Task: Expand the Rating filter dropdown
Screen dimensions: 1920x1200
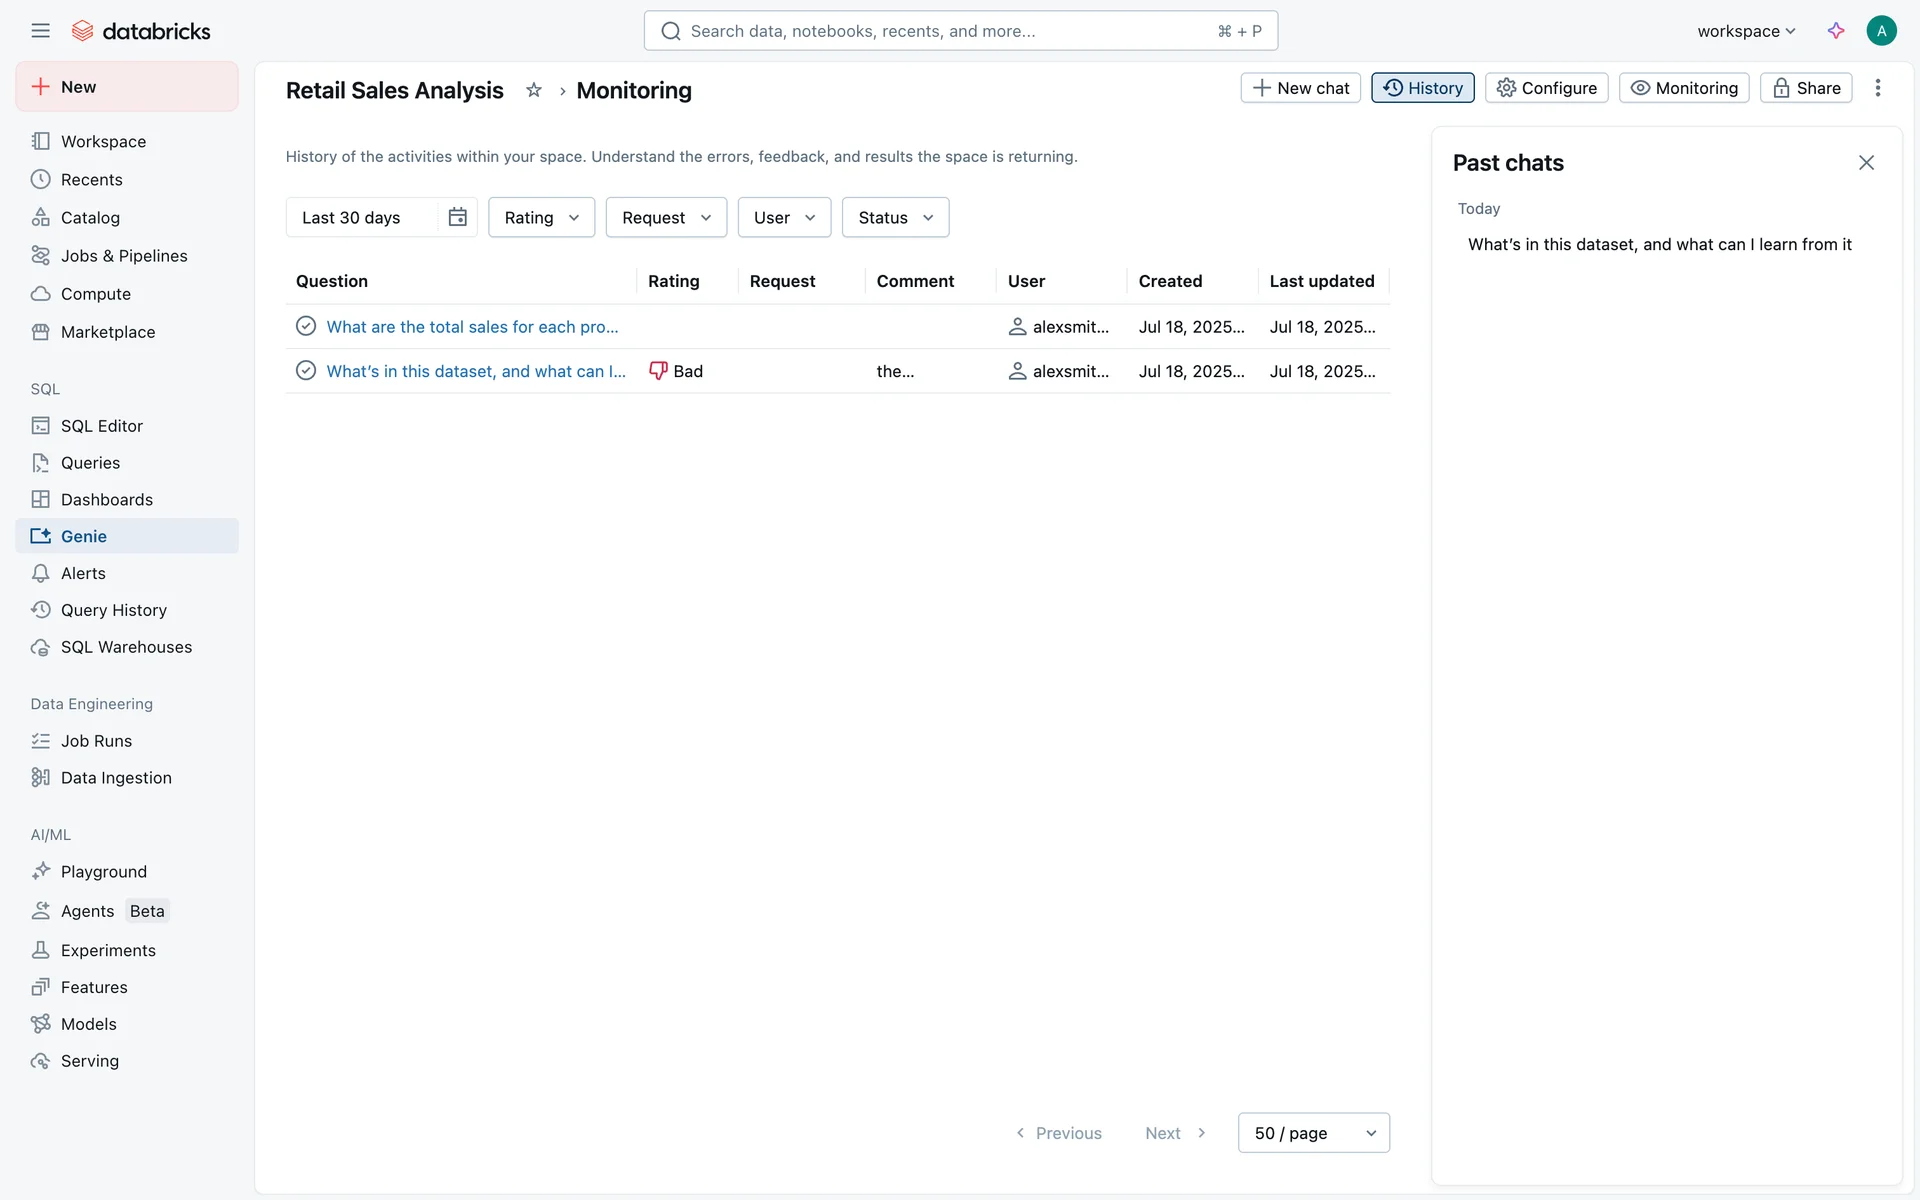Action: point(541,217)
